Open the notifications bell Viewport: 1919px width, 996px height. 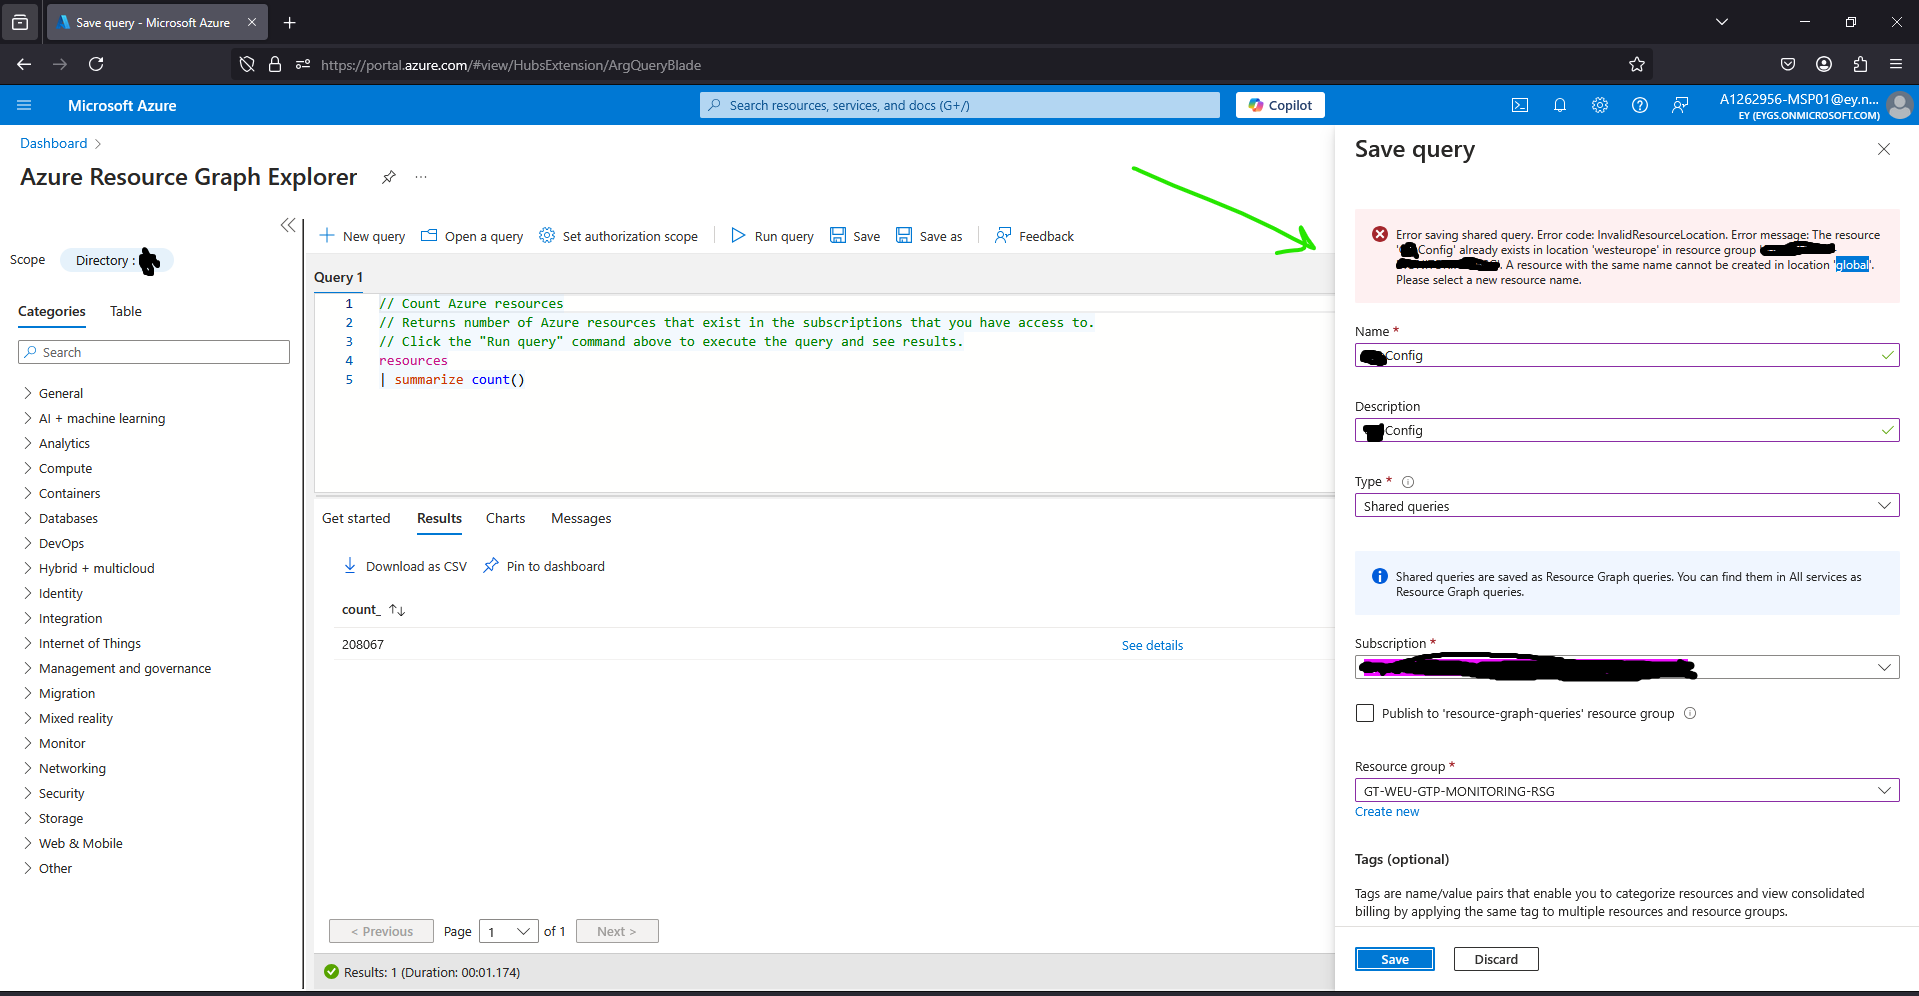click(x=1560, y=105)
